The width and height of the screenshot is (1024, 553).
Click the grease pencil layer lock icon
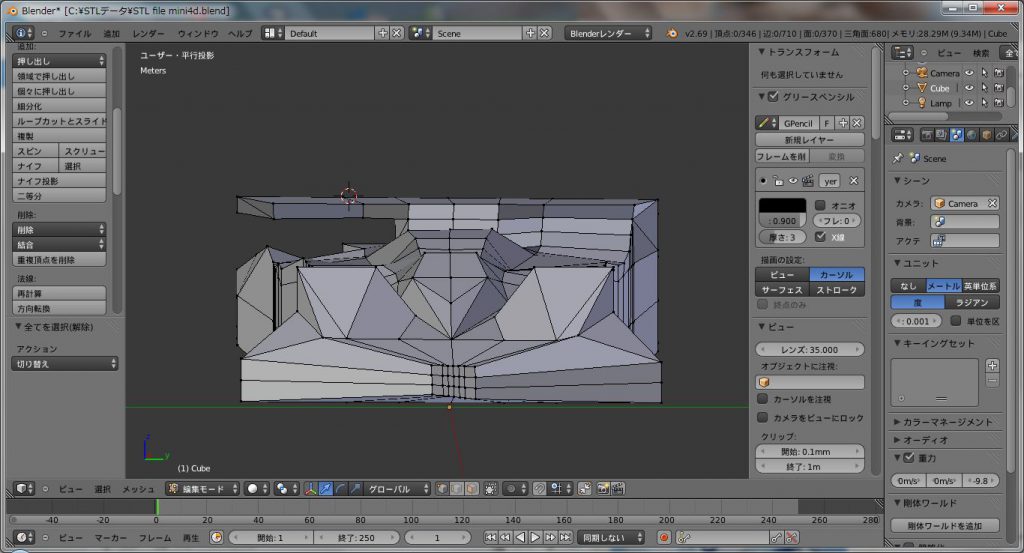coord(778,181)
